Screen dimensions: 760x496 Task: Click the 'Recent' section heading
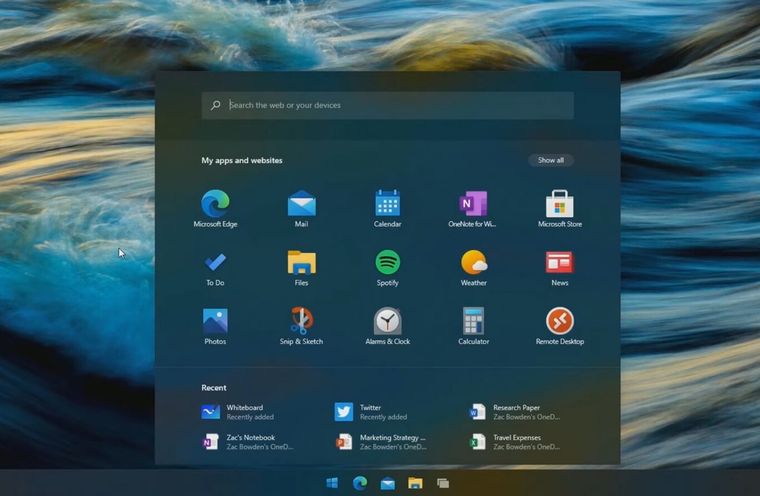214,388
